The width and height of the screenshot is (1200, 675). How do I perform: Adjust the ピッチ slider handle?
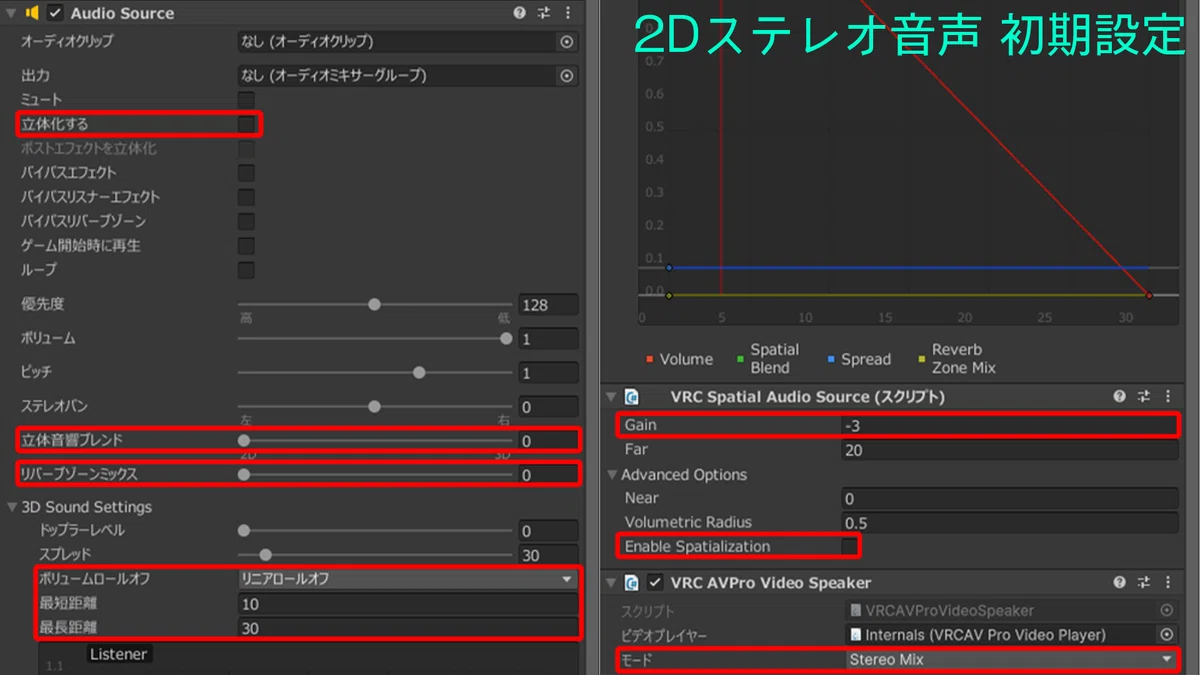point(419,372)
